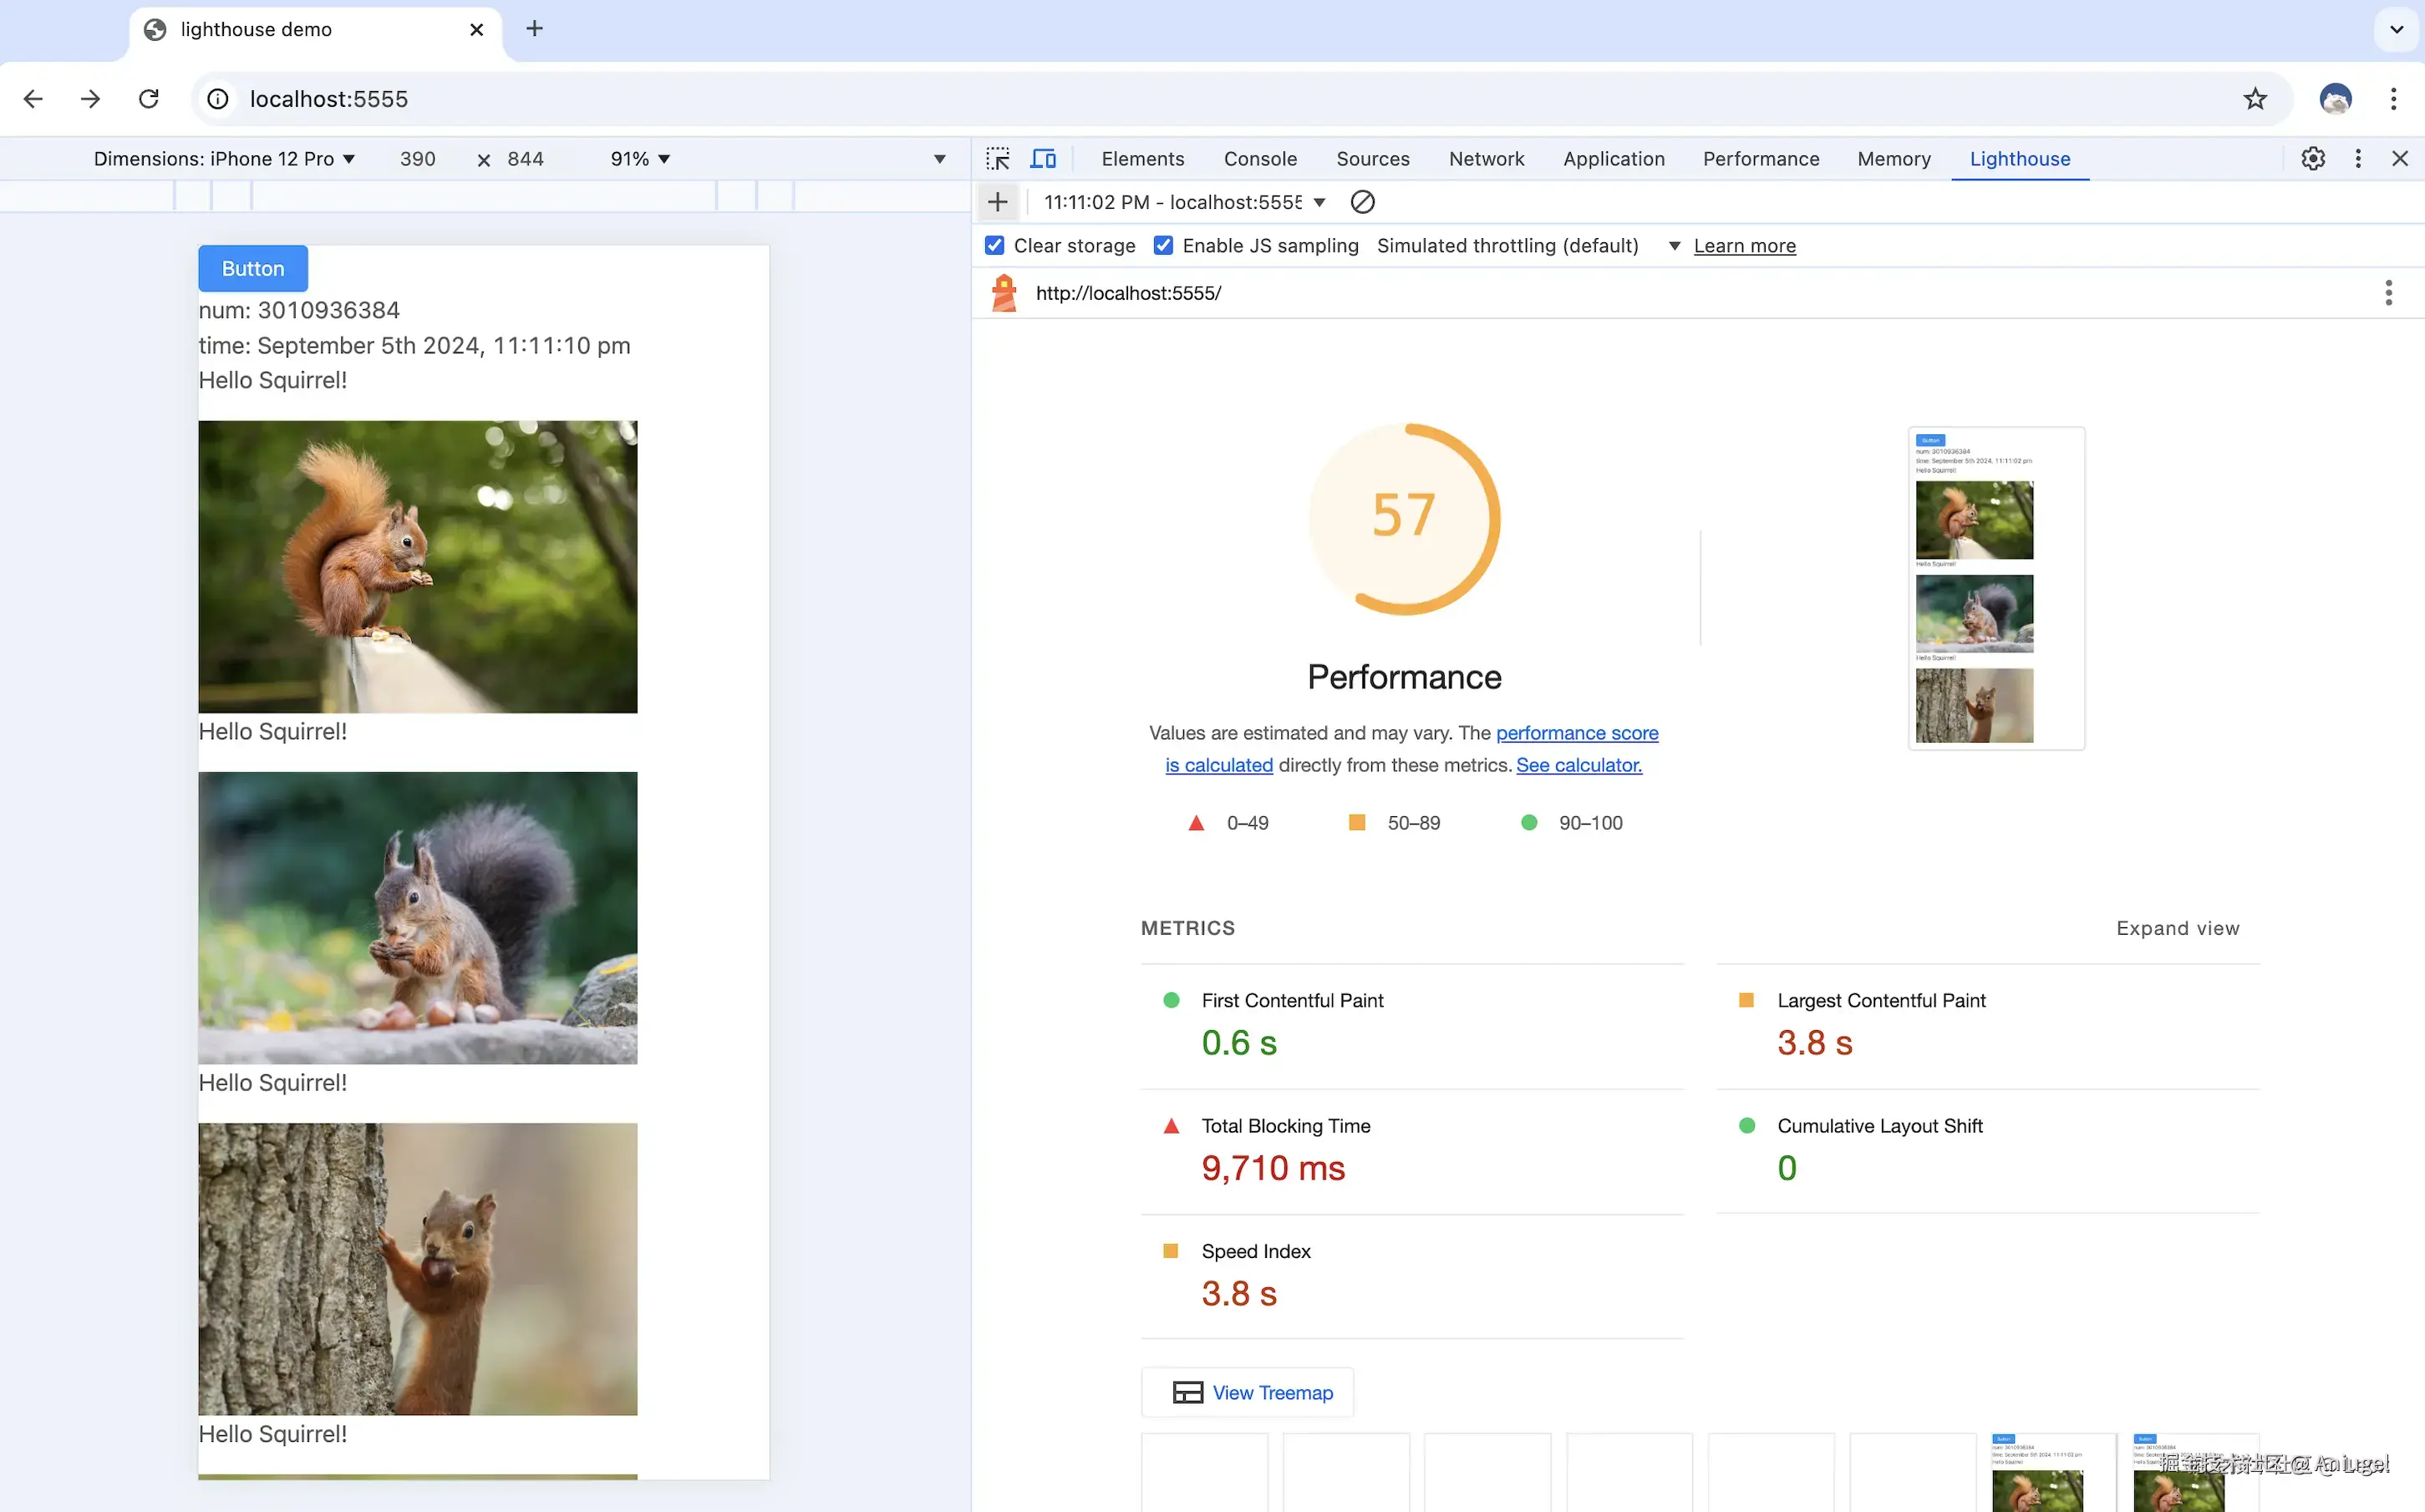Click the inspect element selector icon
The width and height of the screenshot is (2425, 1512).
[997, 159]
